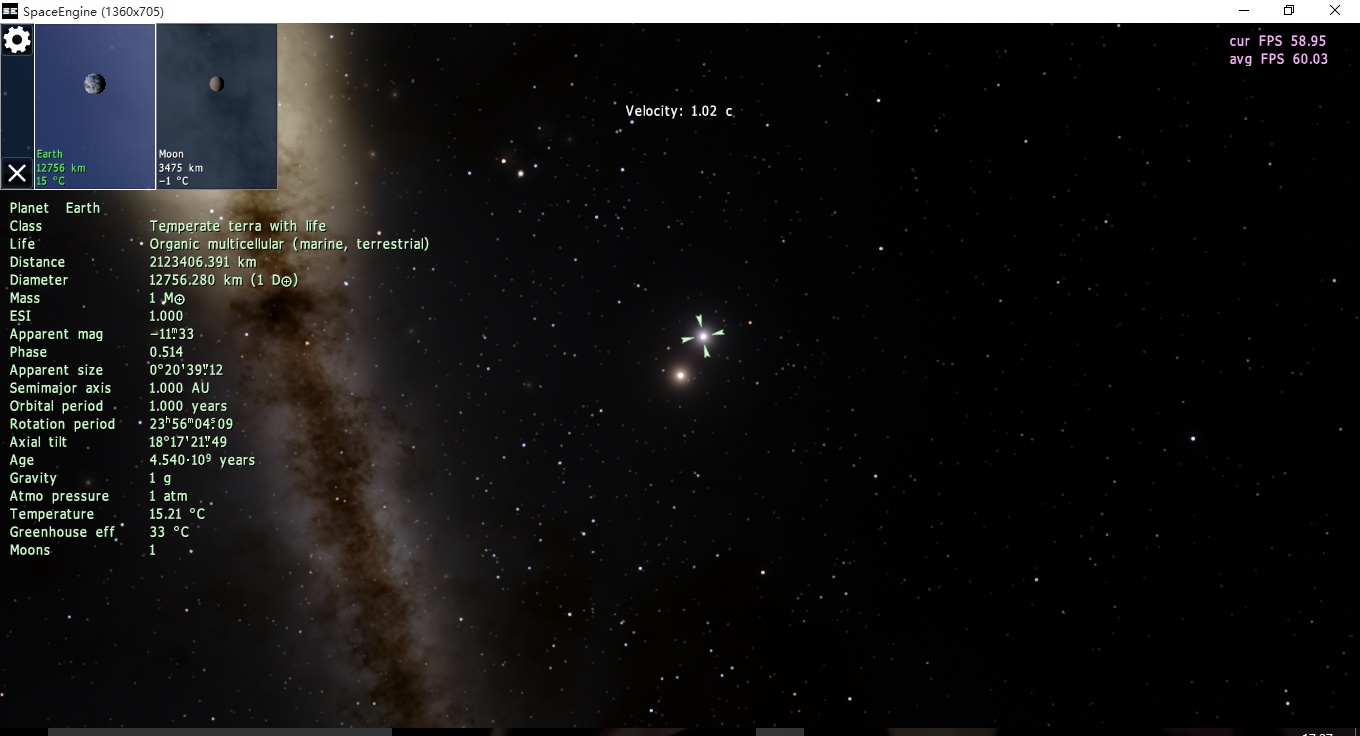Click the 'Moon' label in its thumbnail
1360x736 pixels.
pos(171,154)
